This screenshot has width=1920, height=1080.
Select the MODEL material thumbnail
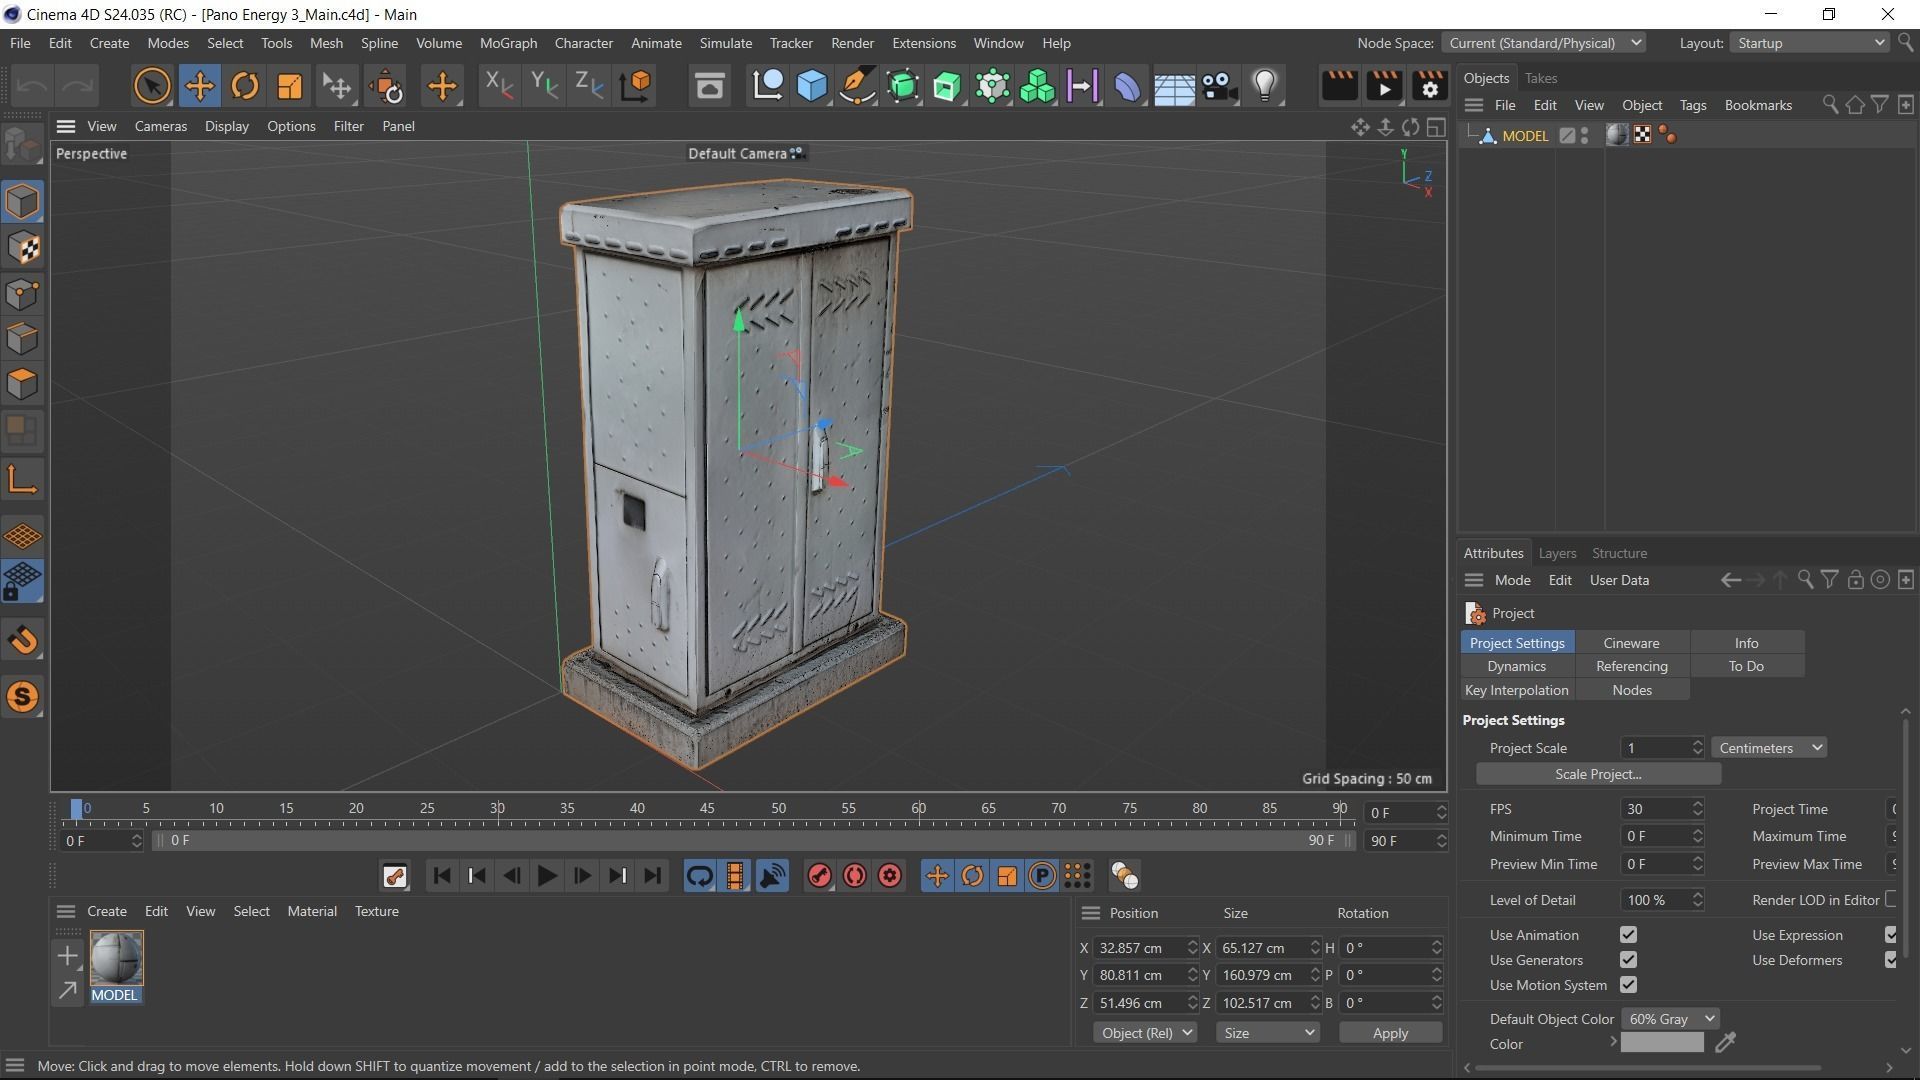pyautogui.click(x=116, y=958)
